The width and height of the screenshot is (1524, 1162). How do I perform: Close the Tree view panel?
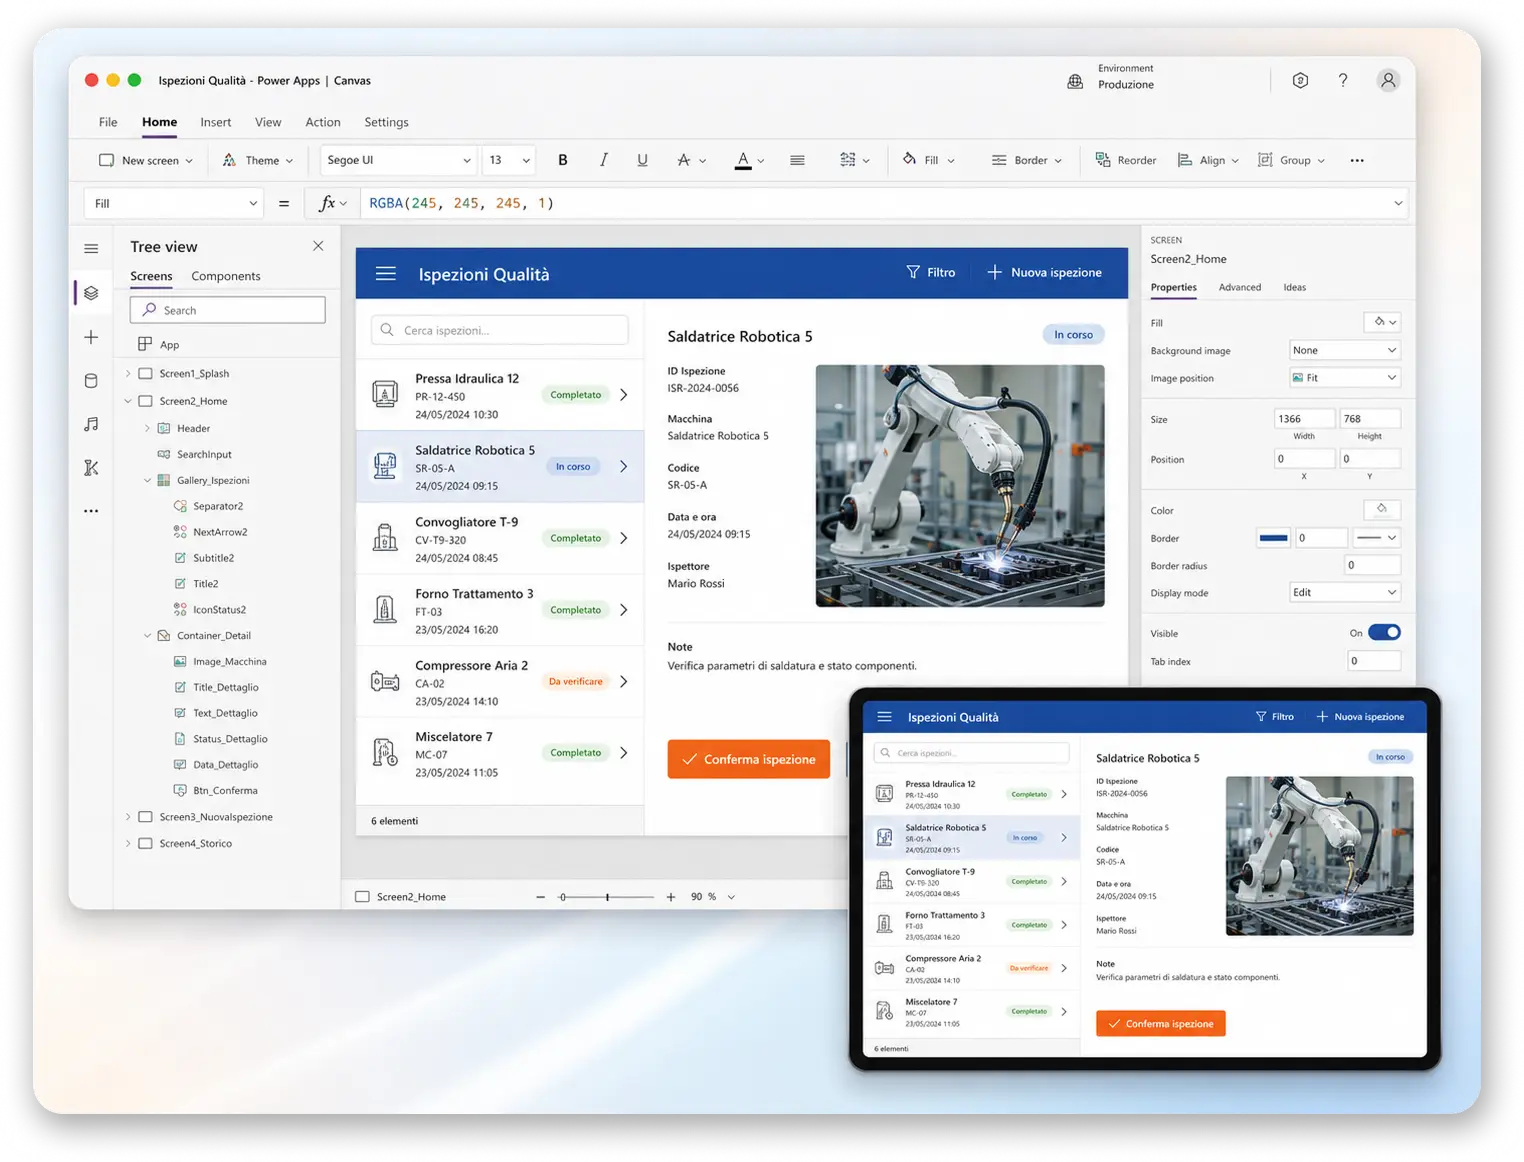[x=318, y=246]
